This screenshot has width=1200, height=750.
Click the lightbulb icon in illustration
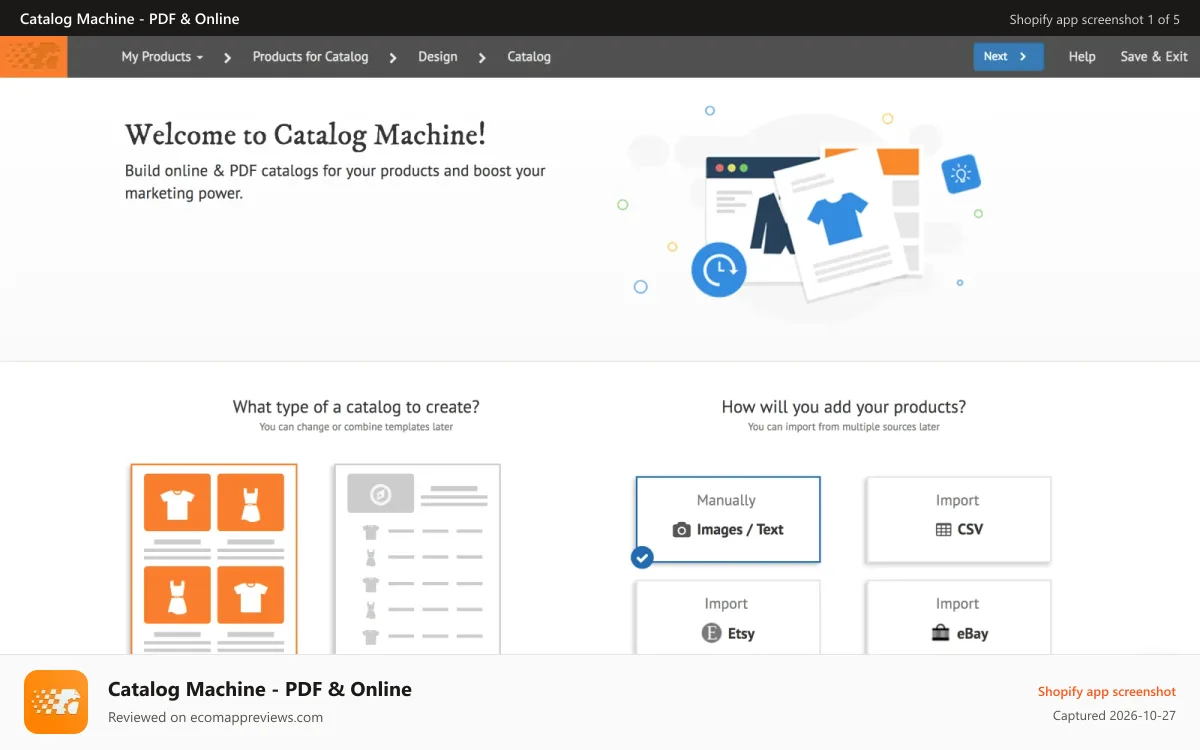(961, 175)
